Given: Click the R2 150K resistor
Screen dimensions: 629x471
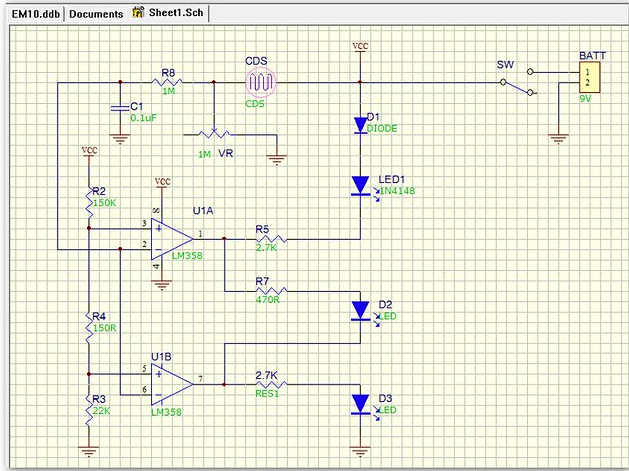Looking at the screenshot, I should pos(89,200).
